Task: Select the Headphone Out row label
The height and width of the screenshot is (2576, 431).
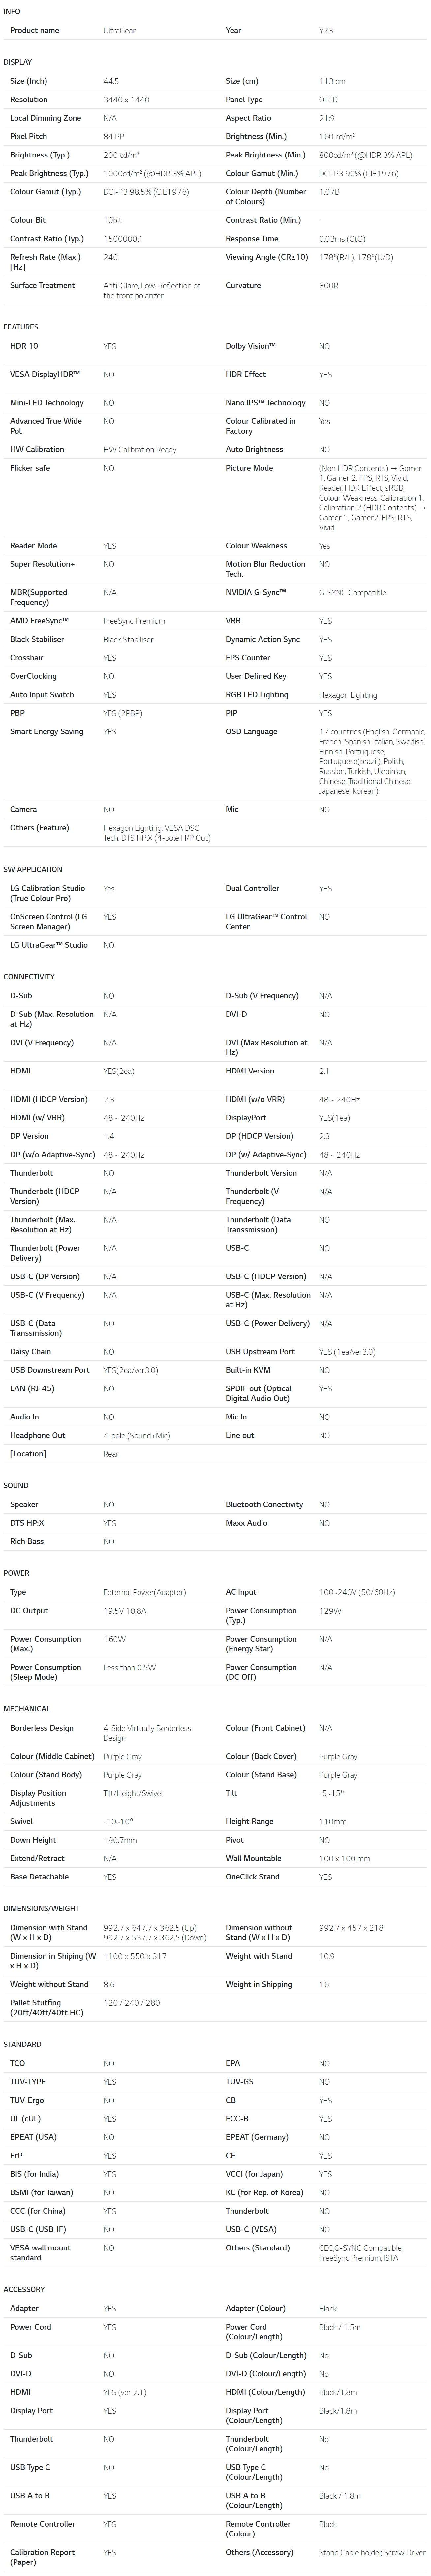Action: pyautogui.click(x=37, y=1436)
